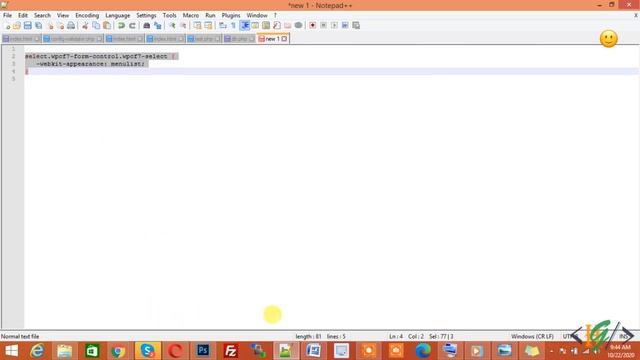Open the Language menu
Viewport: 640px width, 360px height.
(x=118, y=15)
